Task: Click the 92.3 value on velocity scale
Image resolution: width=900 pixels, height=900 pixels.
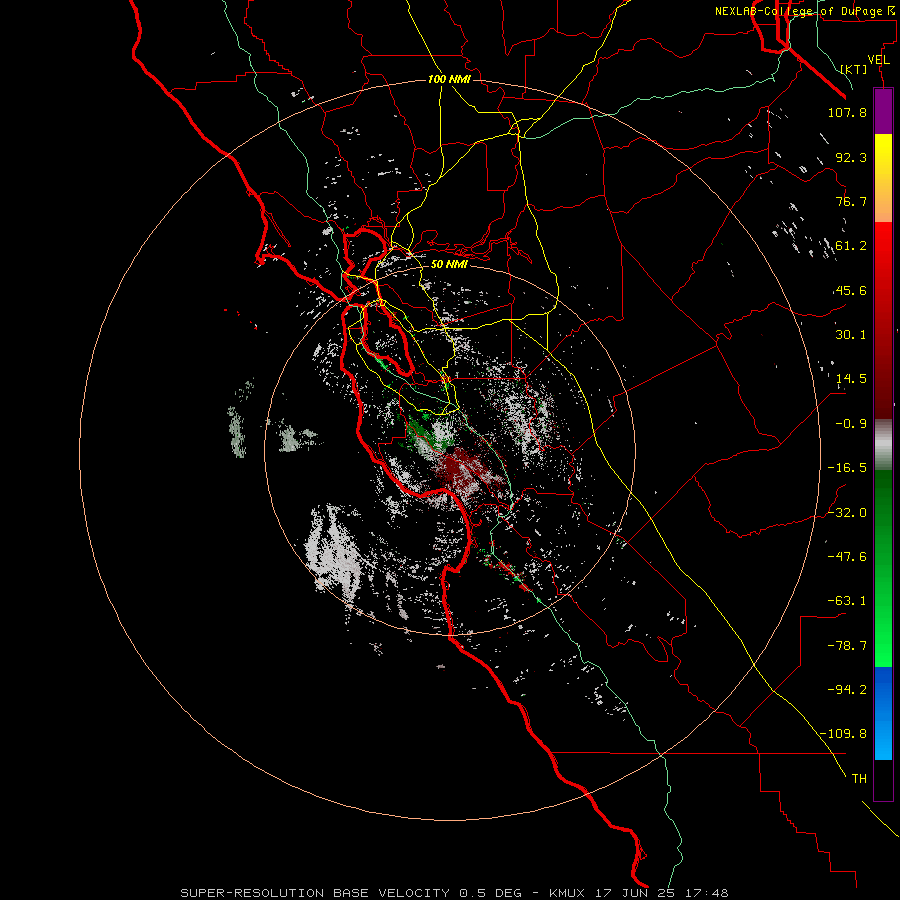Action: click(851, 157)
